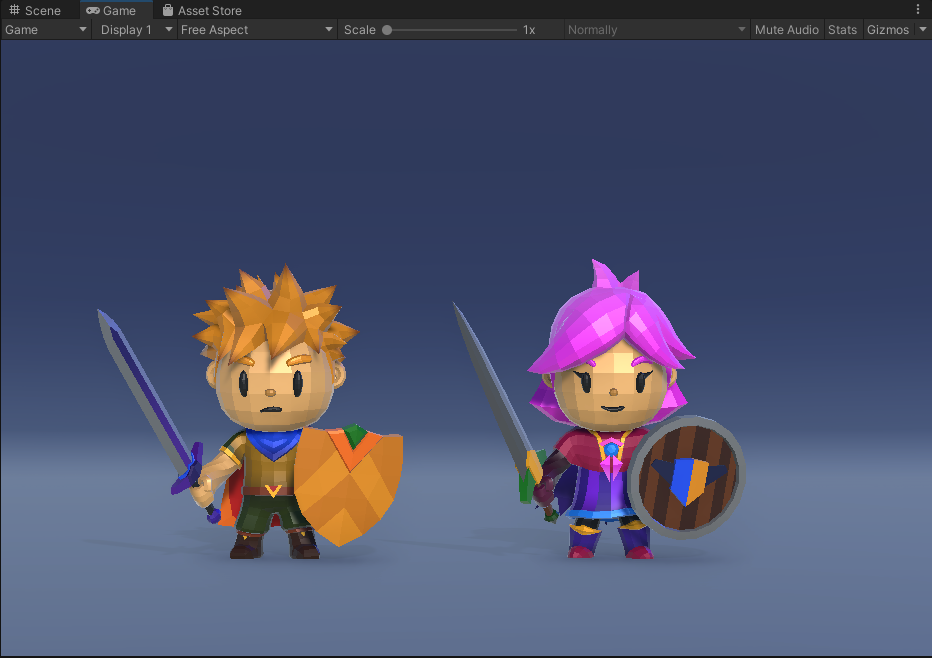
Task: Open the Normally play mode dropdown
Action: pos(656,30)
